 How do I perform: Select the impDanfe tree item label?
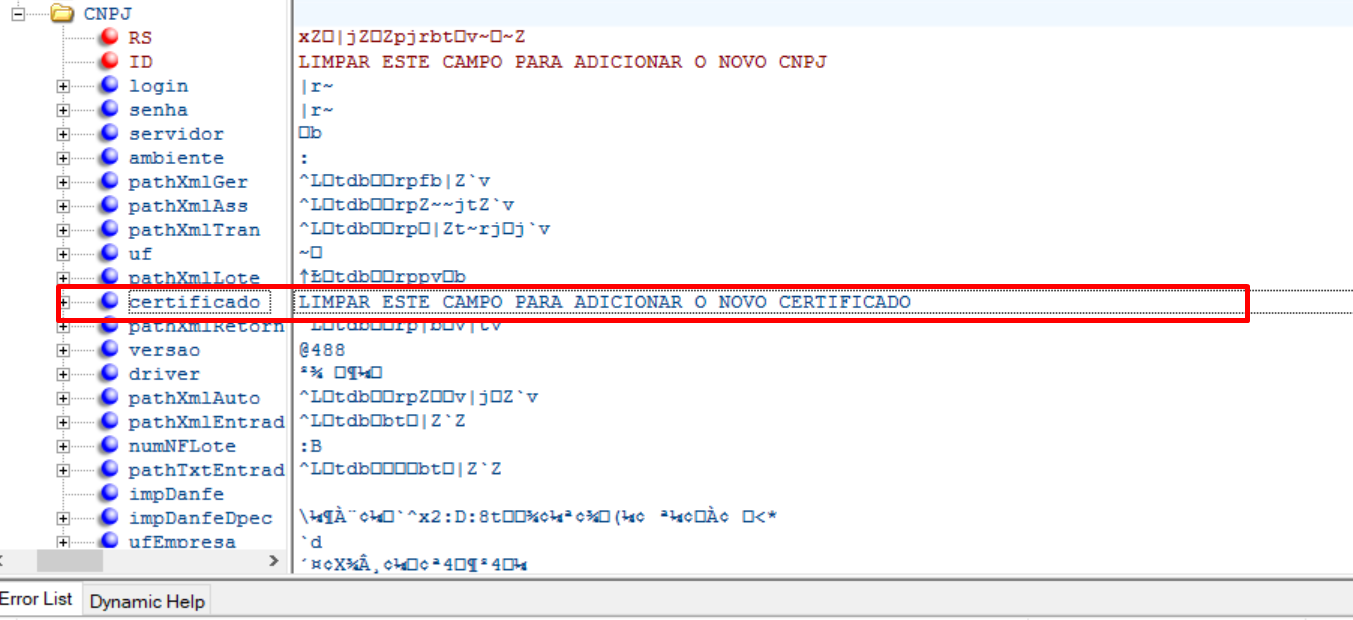click(x=176, y=494)
